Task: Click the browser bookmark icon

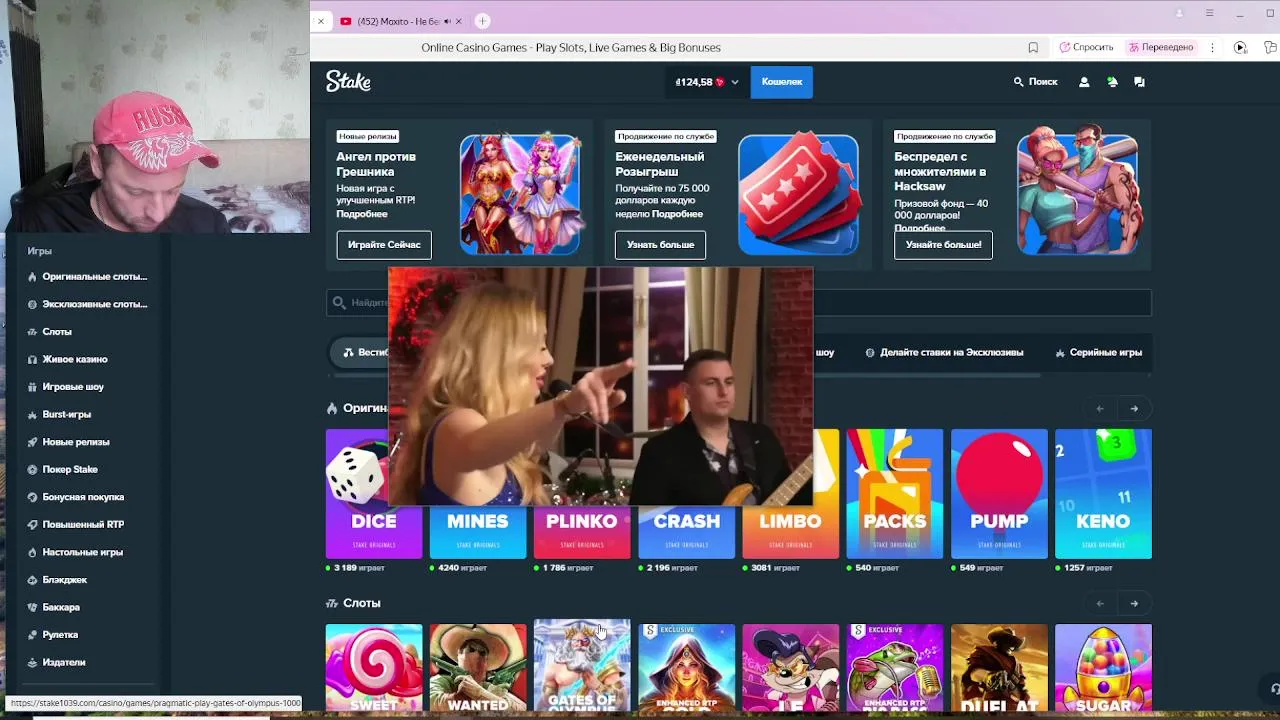Action: pyautogui.click(x=1033, y=47)
